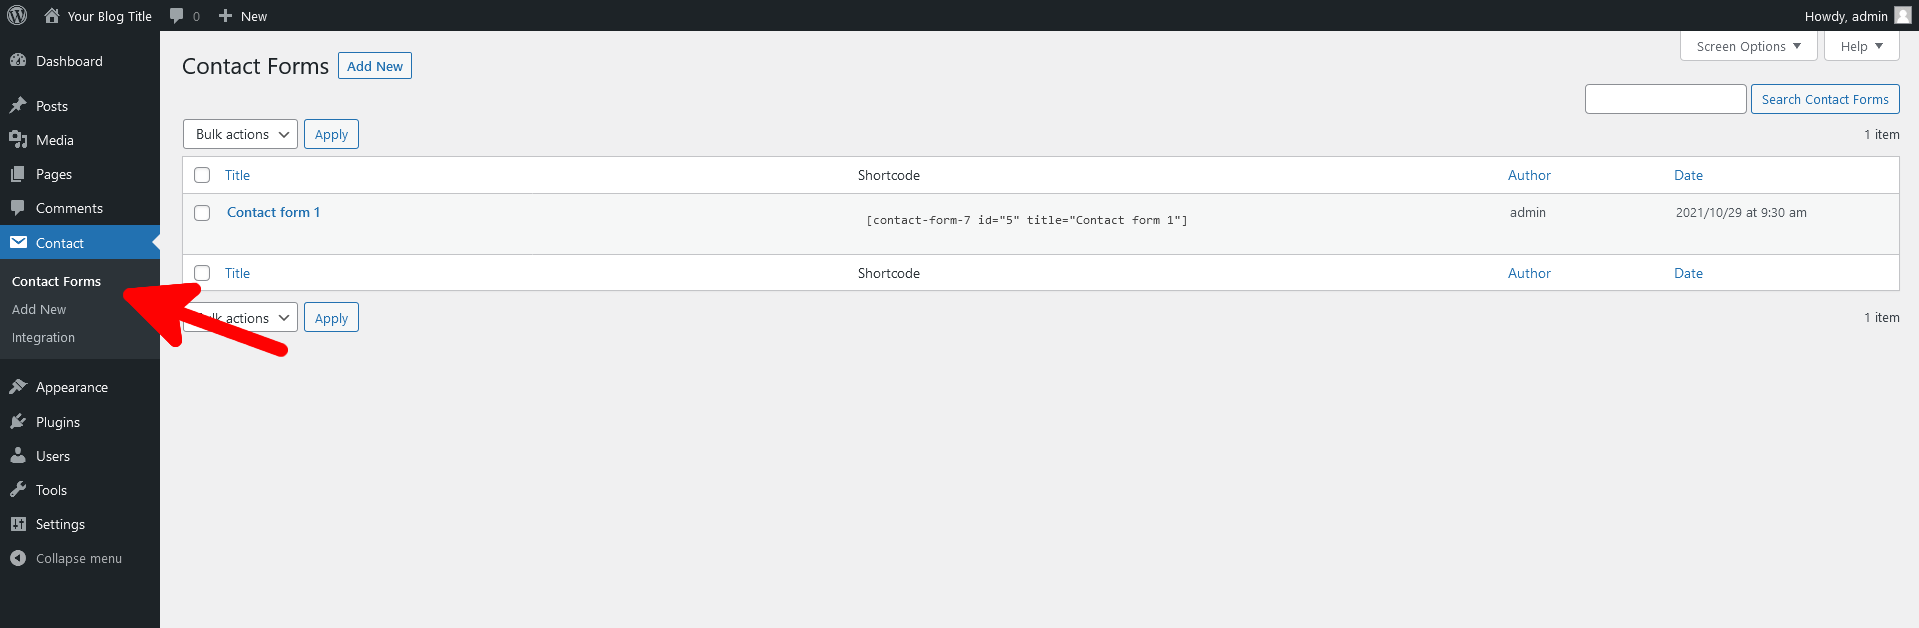The height and width of the screenshot is (628, 1919).
Task: Click the bottom Apply button
Action: tap(331, 318)
